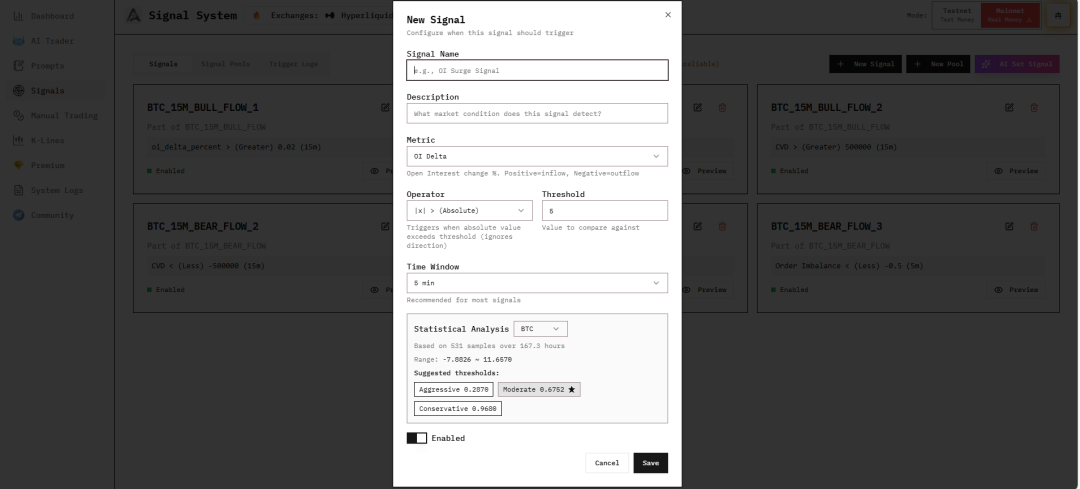1080x489 pixels.
Task: Choose Moderate 0.6752 threshold
Action: pos(539,390)
